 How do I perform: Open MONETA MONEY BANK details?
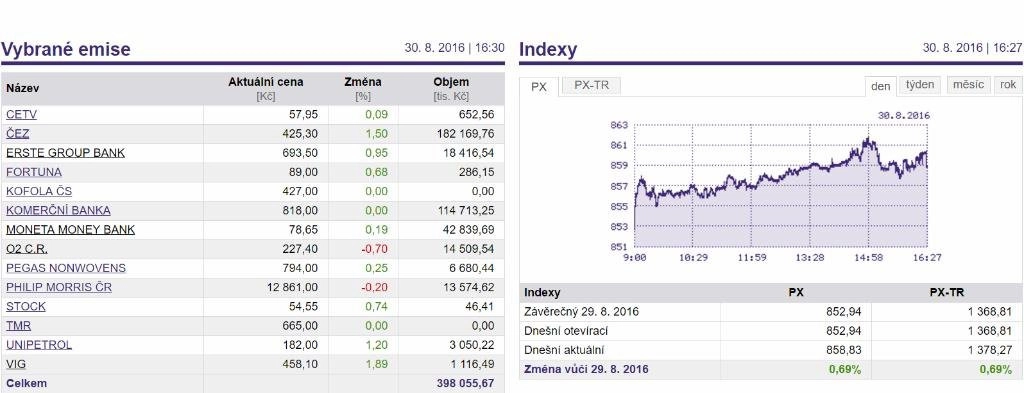coord(71,230)
